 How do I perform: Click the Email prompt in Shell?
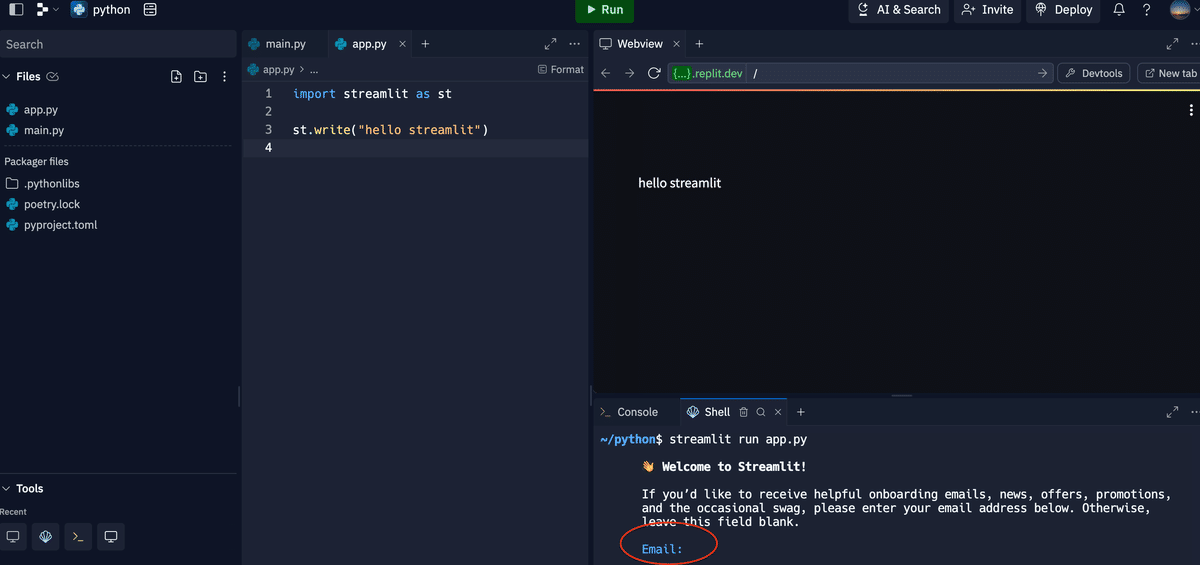click(662, 549)
